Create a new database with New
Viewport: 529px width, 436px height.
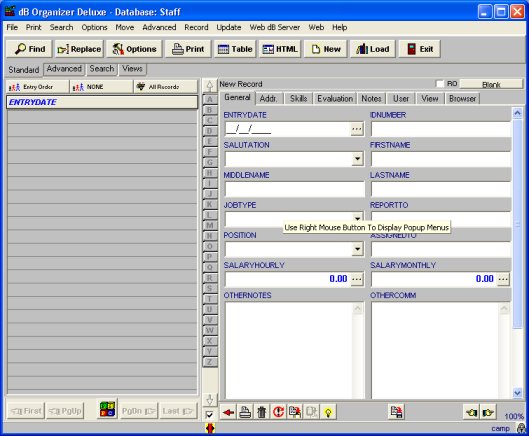pos(326,49)
